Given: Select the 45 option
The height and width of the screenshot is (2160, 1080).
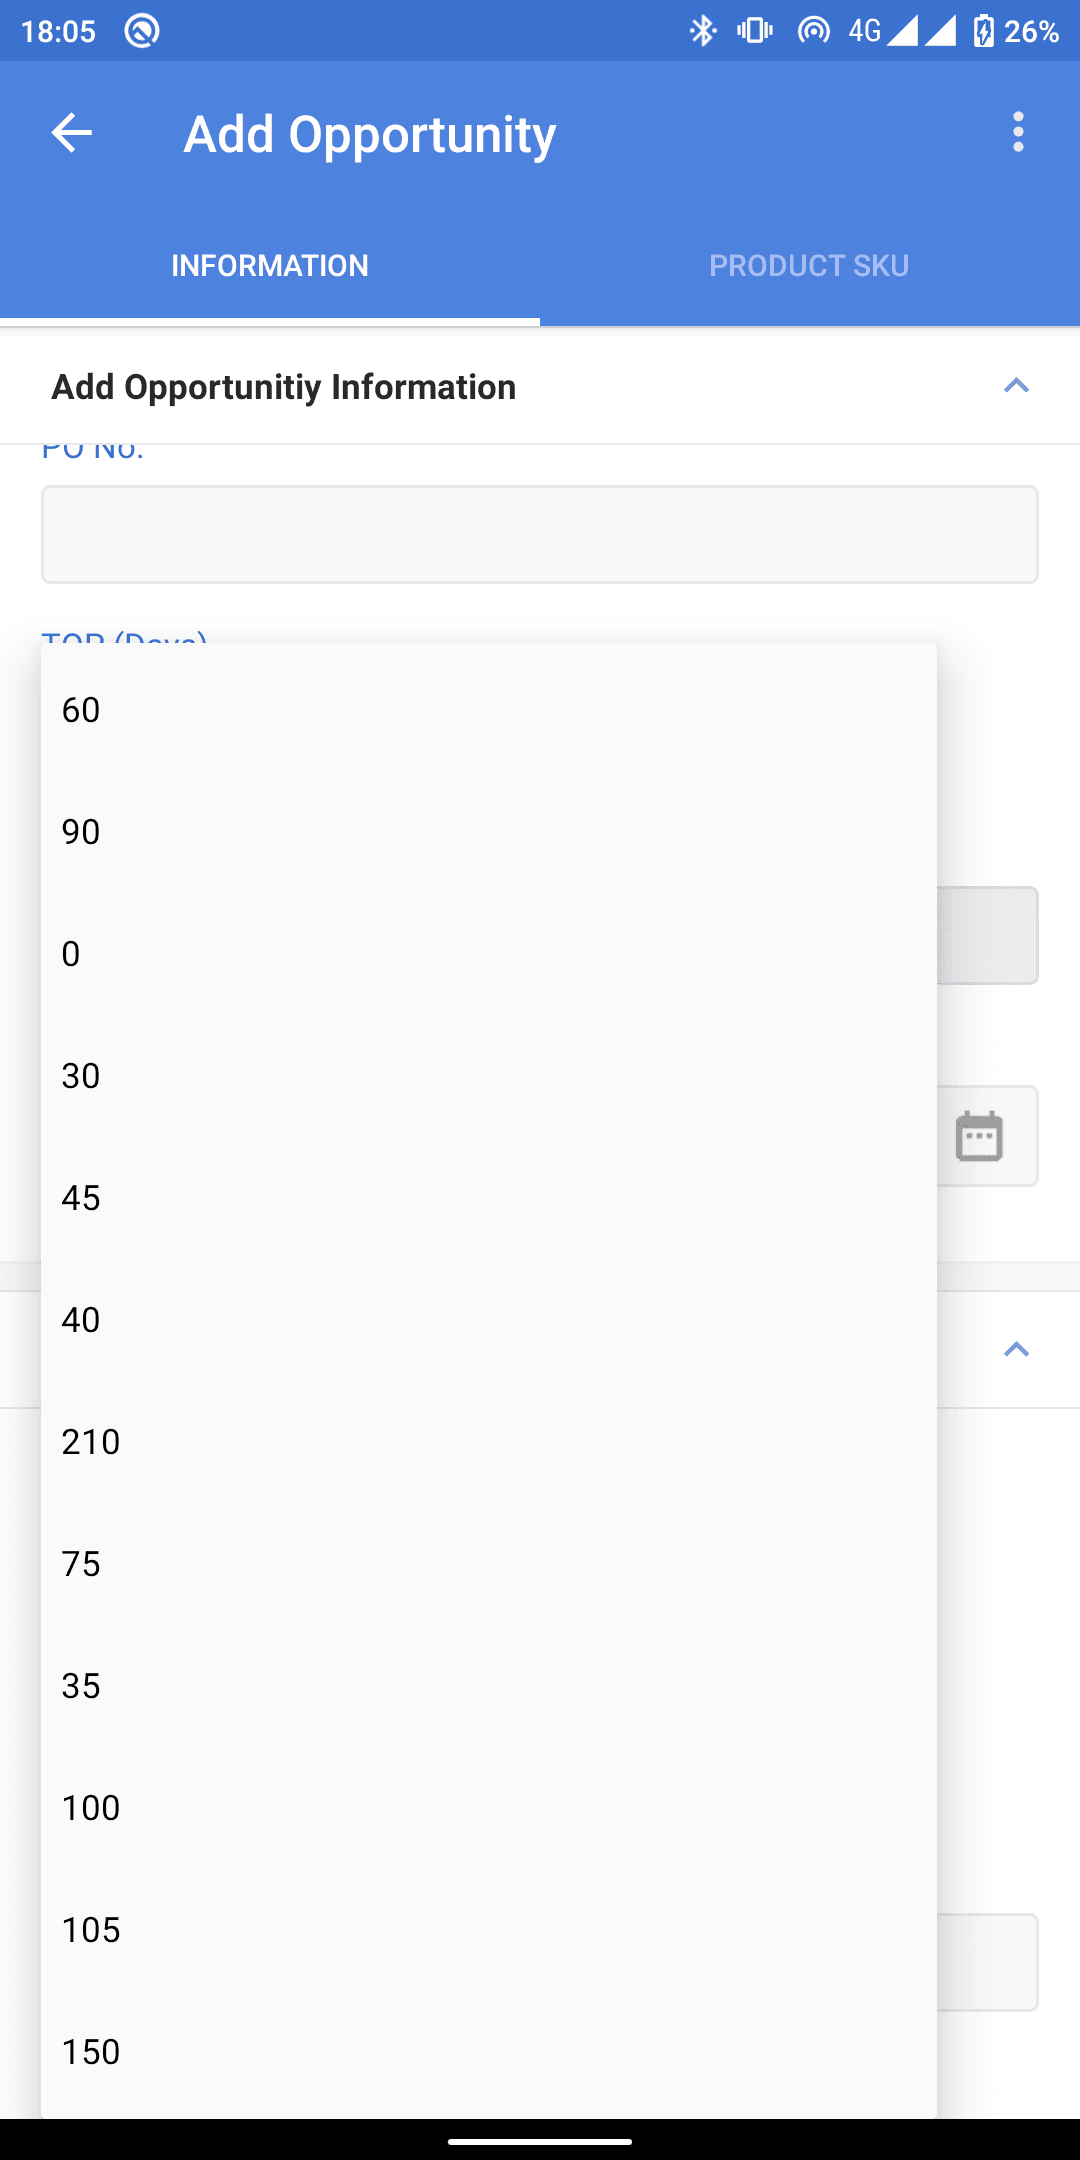Looking at the screenshot, I should coord(489,1198).
